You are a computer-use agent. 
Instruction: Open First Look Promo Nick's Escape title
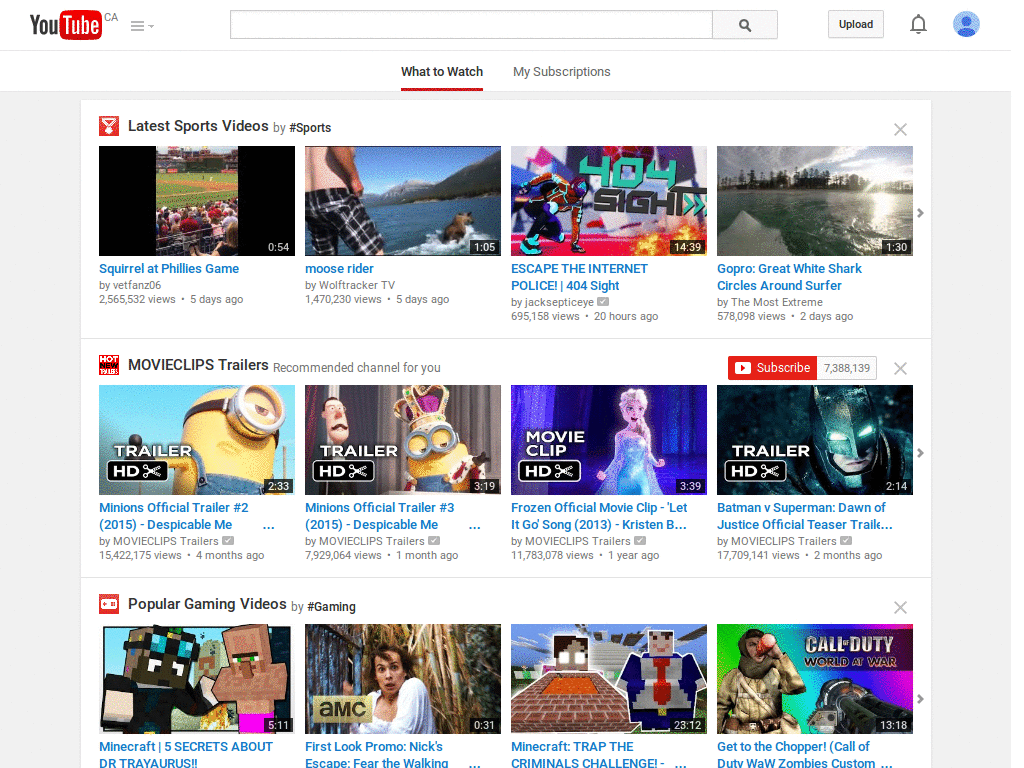point(377,754)
